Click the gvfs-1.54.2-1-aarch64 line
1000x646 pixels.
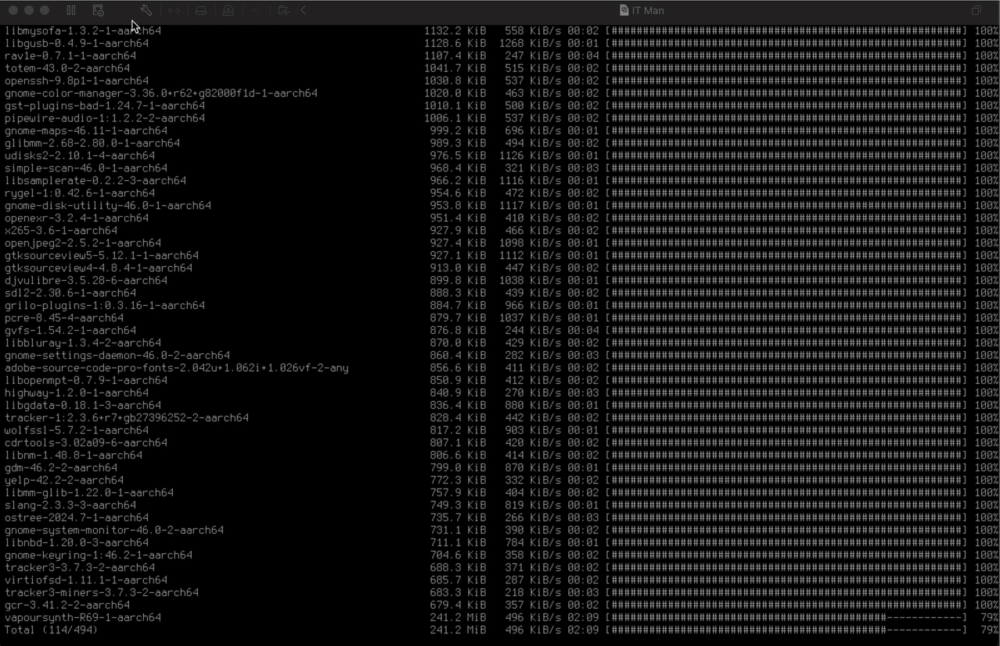tap(70, 330)
